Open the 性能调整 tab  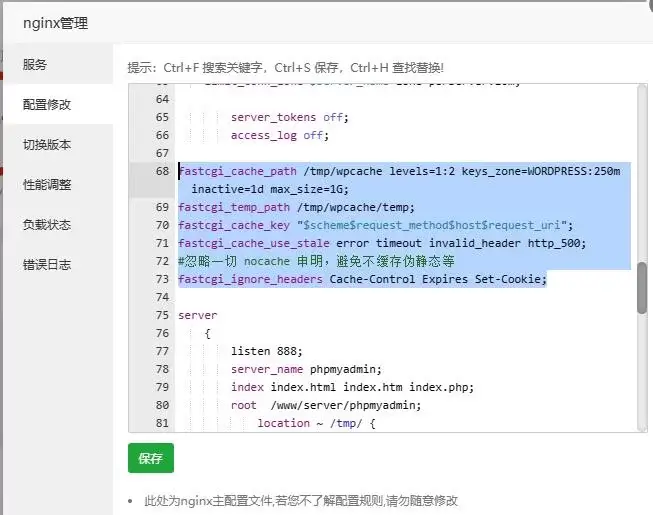pyautogui.click(x=47, y=184)
